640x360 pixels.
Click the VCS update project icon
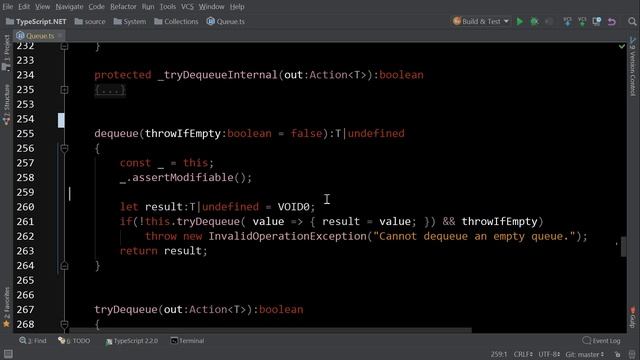click(567, 22)
